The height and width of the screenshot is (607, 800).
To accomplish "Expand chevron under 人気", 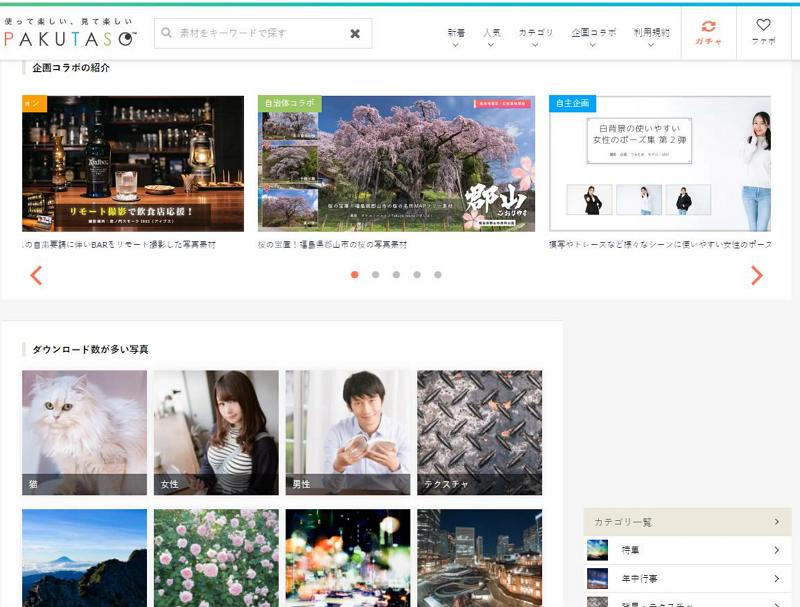I will [x=491, y=45].
